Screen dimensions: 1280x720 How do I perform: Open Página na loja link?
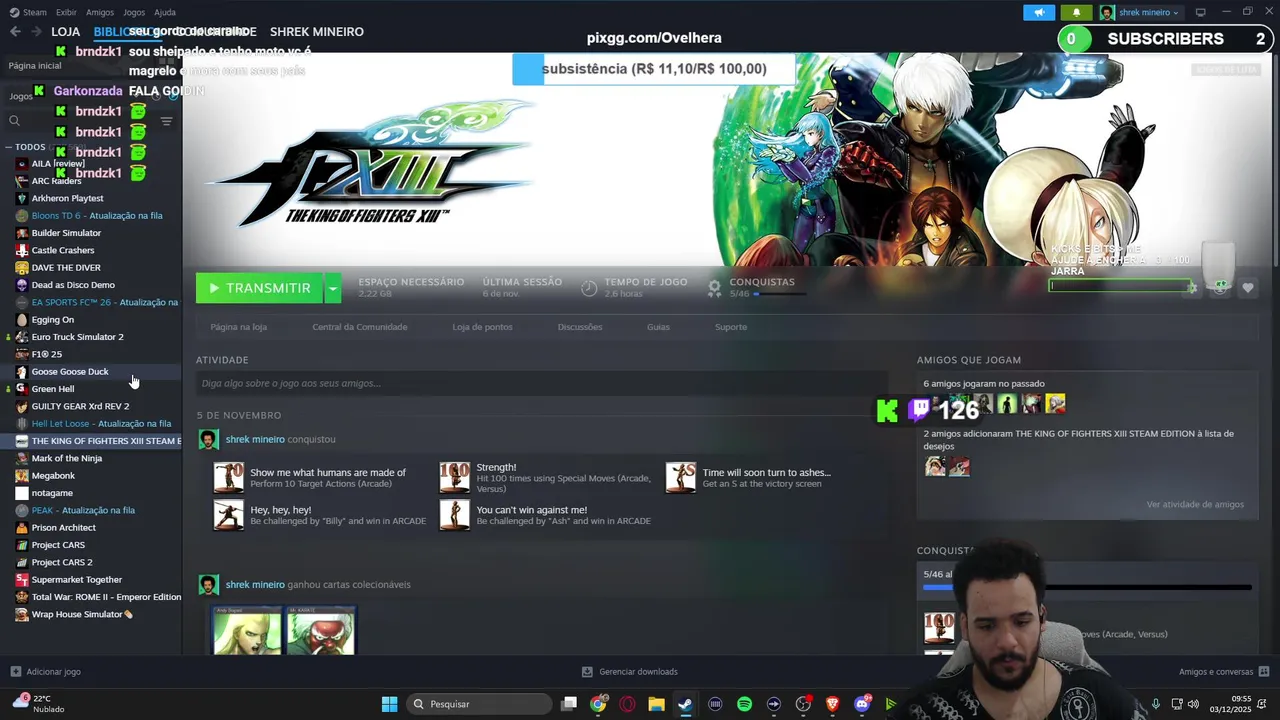tap(238, 327)
